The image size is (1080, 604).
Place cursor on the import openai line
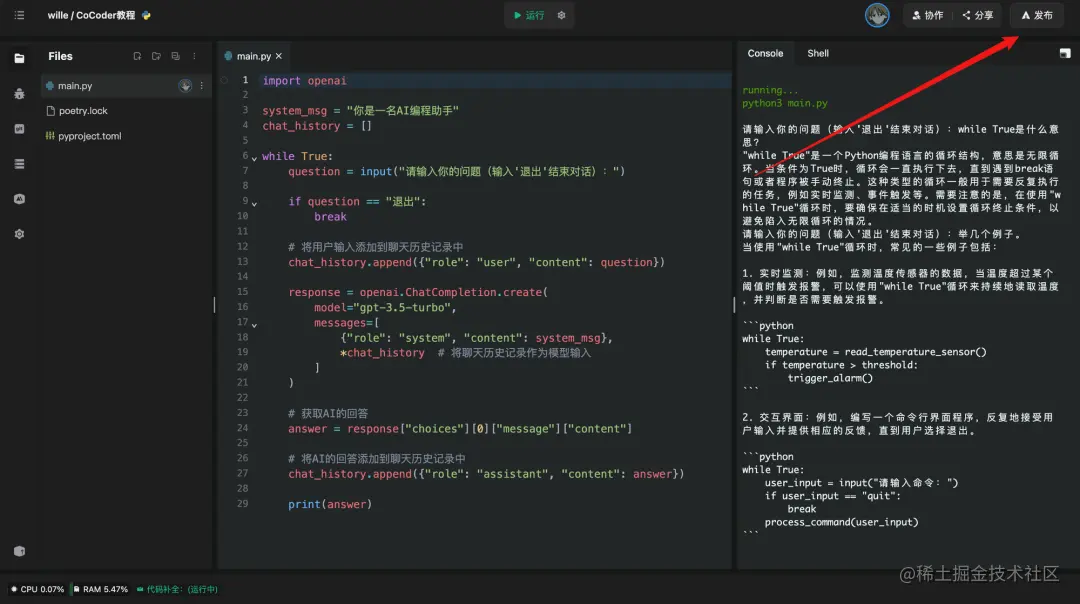click(x=304, y=81)
